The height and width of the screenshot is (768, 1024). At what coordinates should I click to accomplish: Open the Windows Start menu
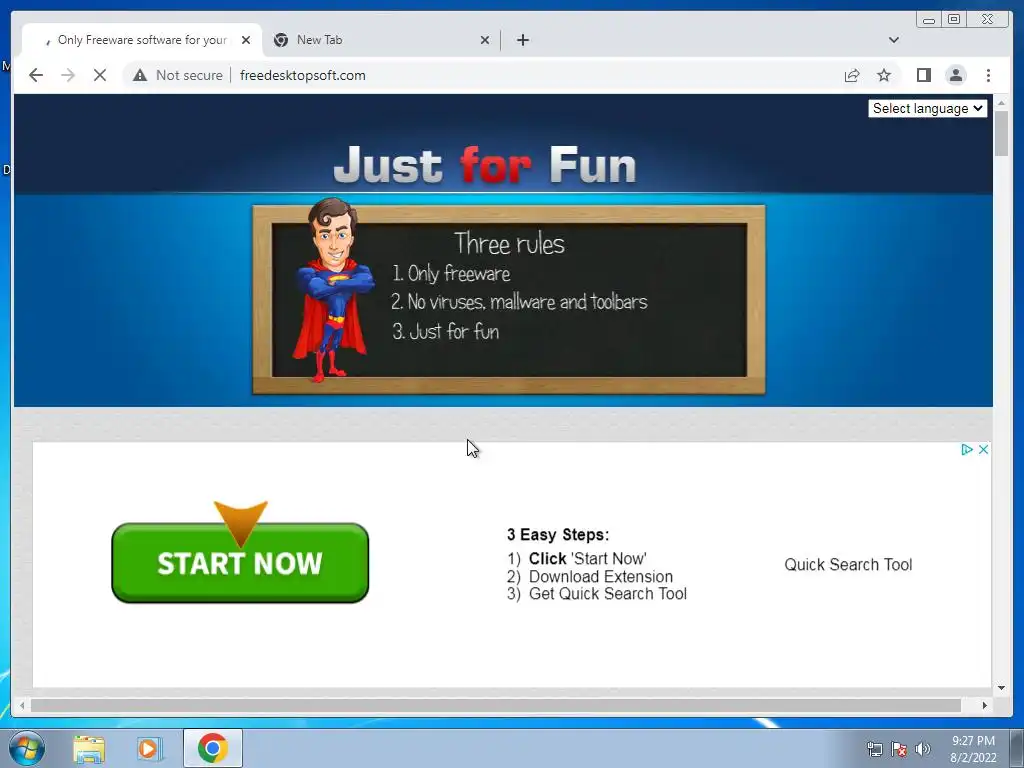[x=26, y=748]
